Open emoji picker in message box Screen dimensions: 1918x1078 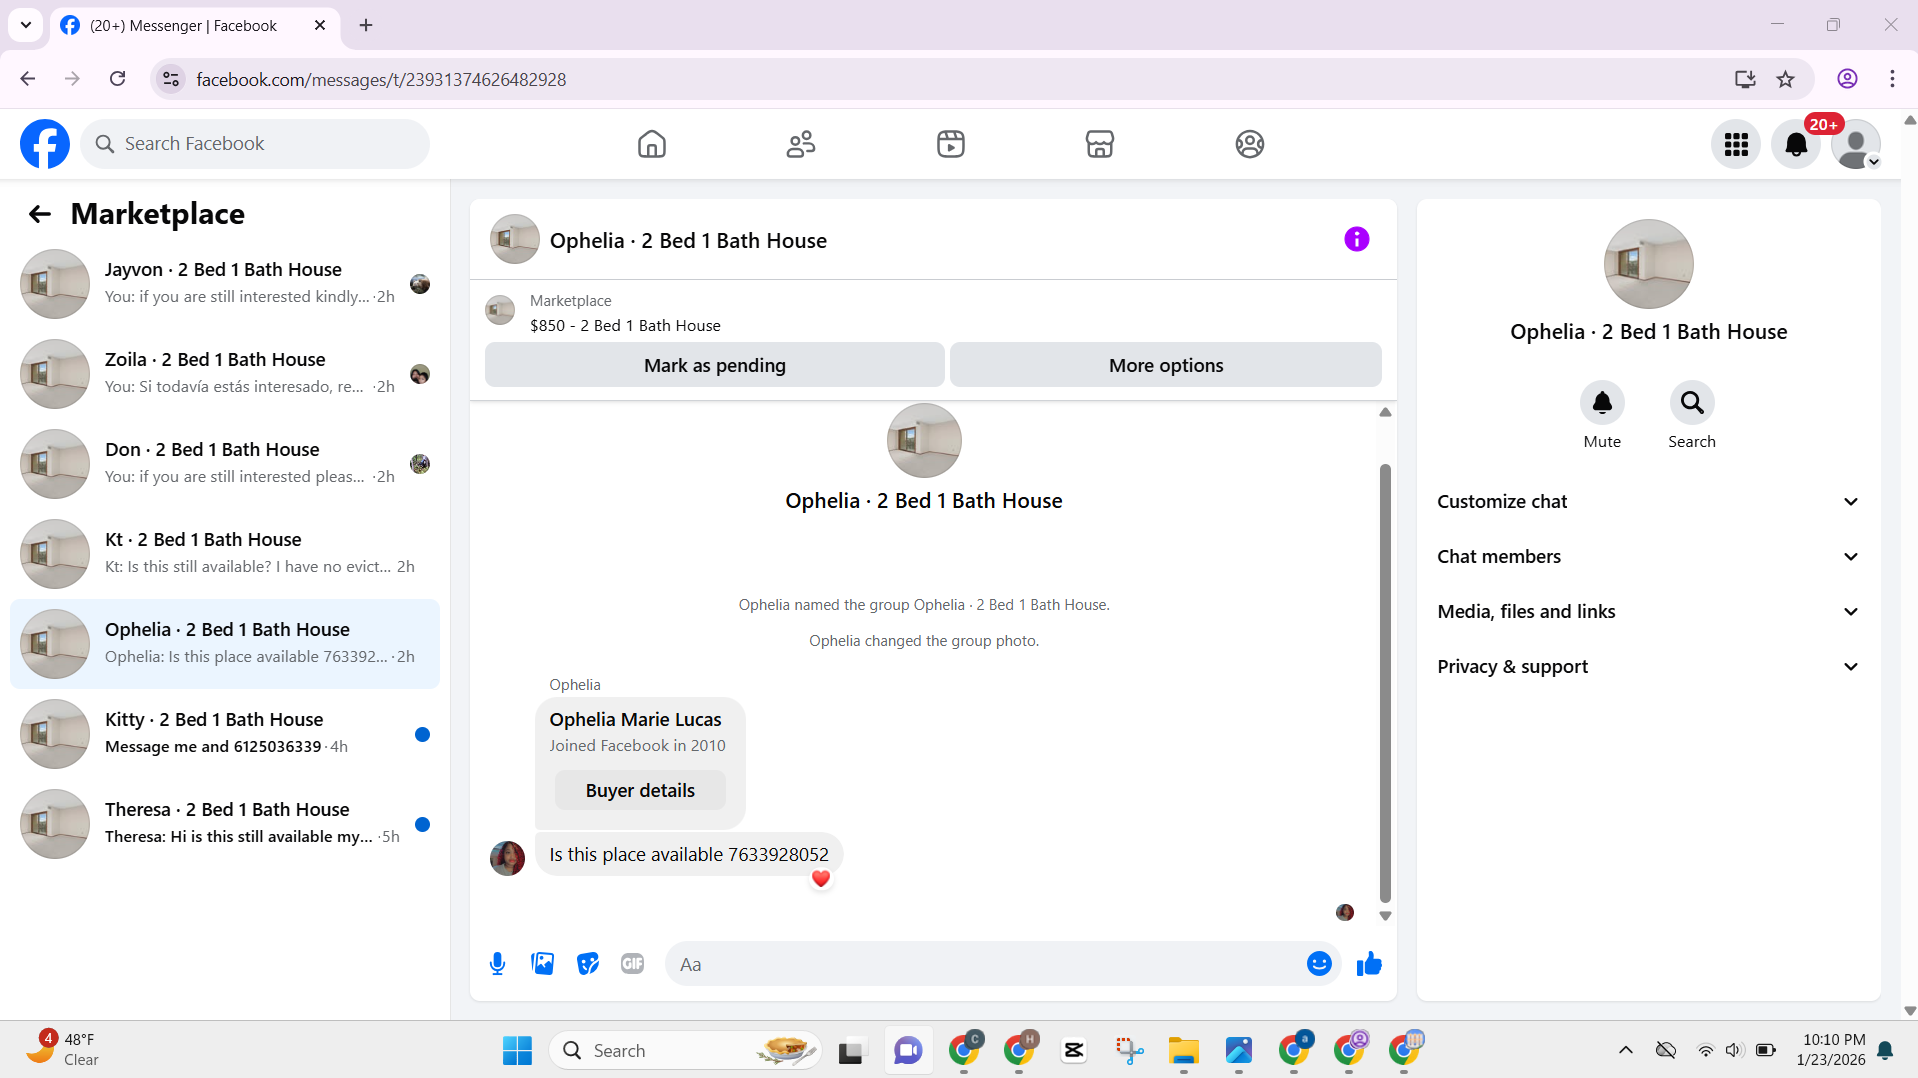(x=1319, y=964)
